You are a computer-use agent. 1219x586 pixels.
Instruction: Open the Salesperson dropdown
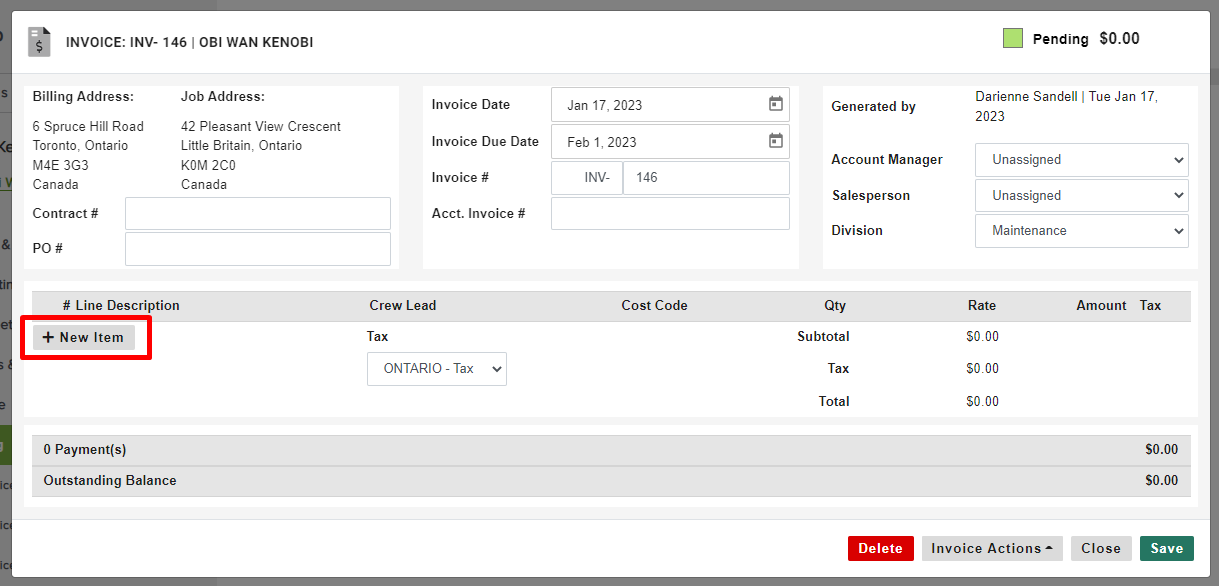[1081, 195]
